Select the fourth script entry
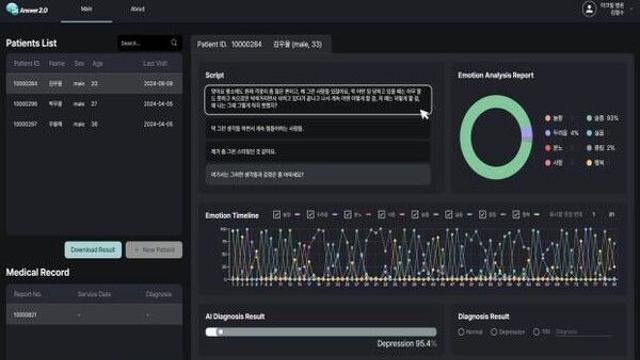640x360 pixels. [x=318, y=174]
